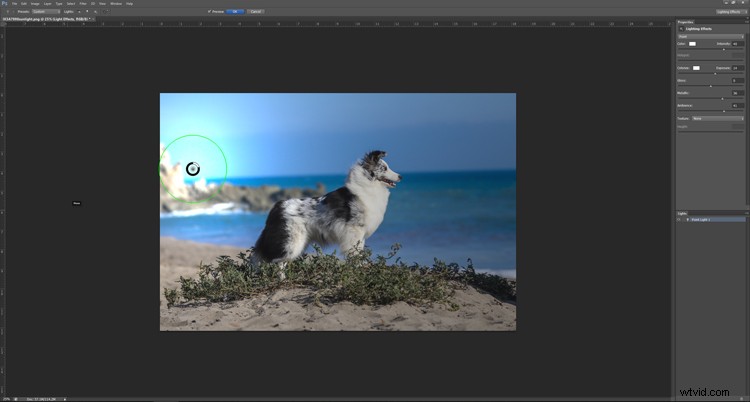Adjust the Gloss slider

pyautogui.click(x=711, y=86)
